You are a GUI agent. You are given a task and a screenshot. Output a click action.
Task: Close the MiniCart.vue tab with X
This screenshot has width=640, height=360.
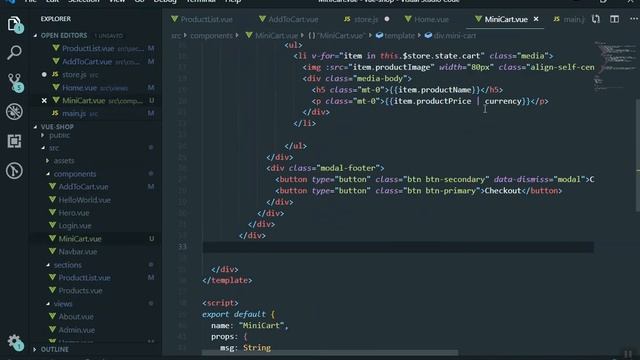(x=536, y=19)
